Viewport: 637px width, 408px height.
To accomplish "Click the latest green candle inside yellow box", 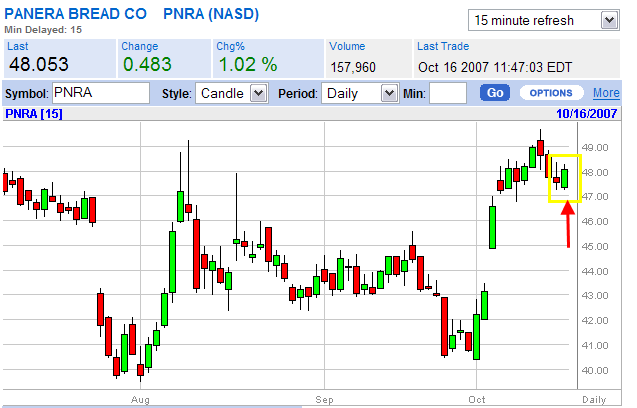I will (x=565, y=178).
